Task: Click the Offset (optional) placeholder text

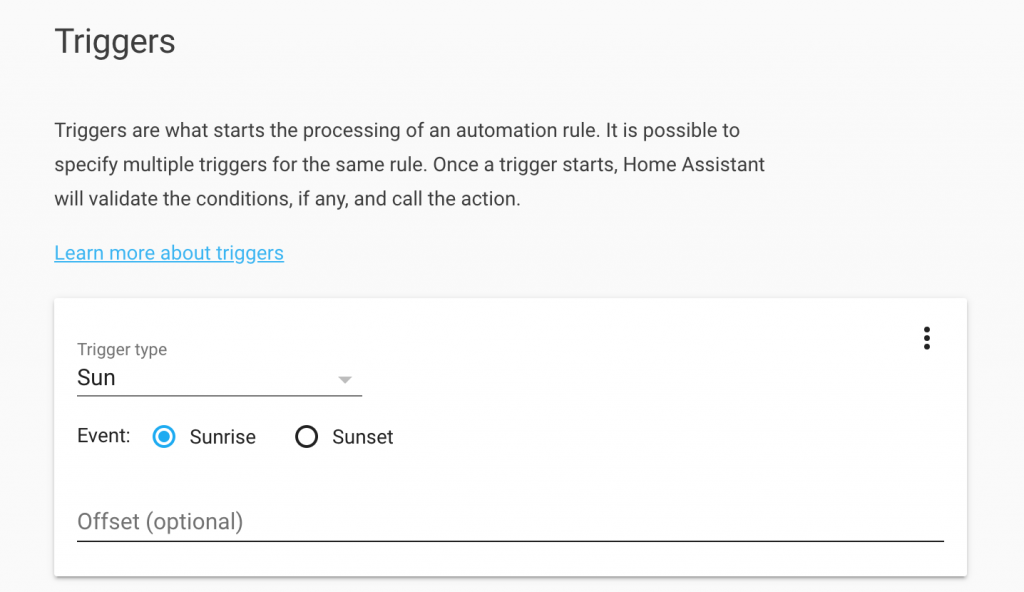Action: (160, 522)
